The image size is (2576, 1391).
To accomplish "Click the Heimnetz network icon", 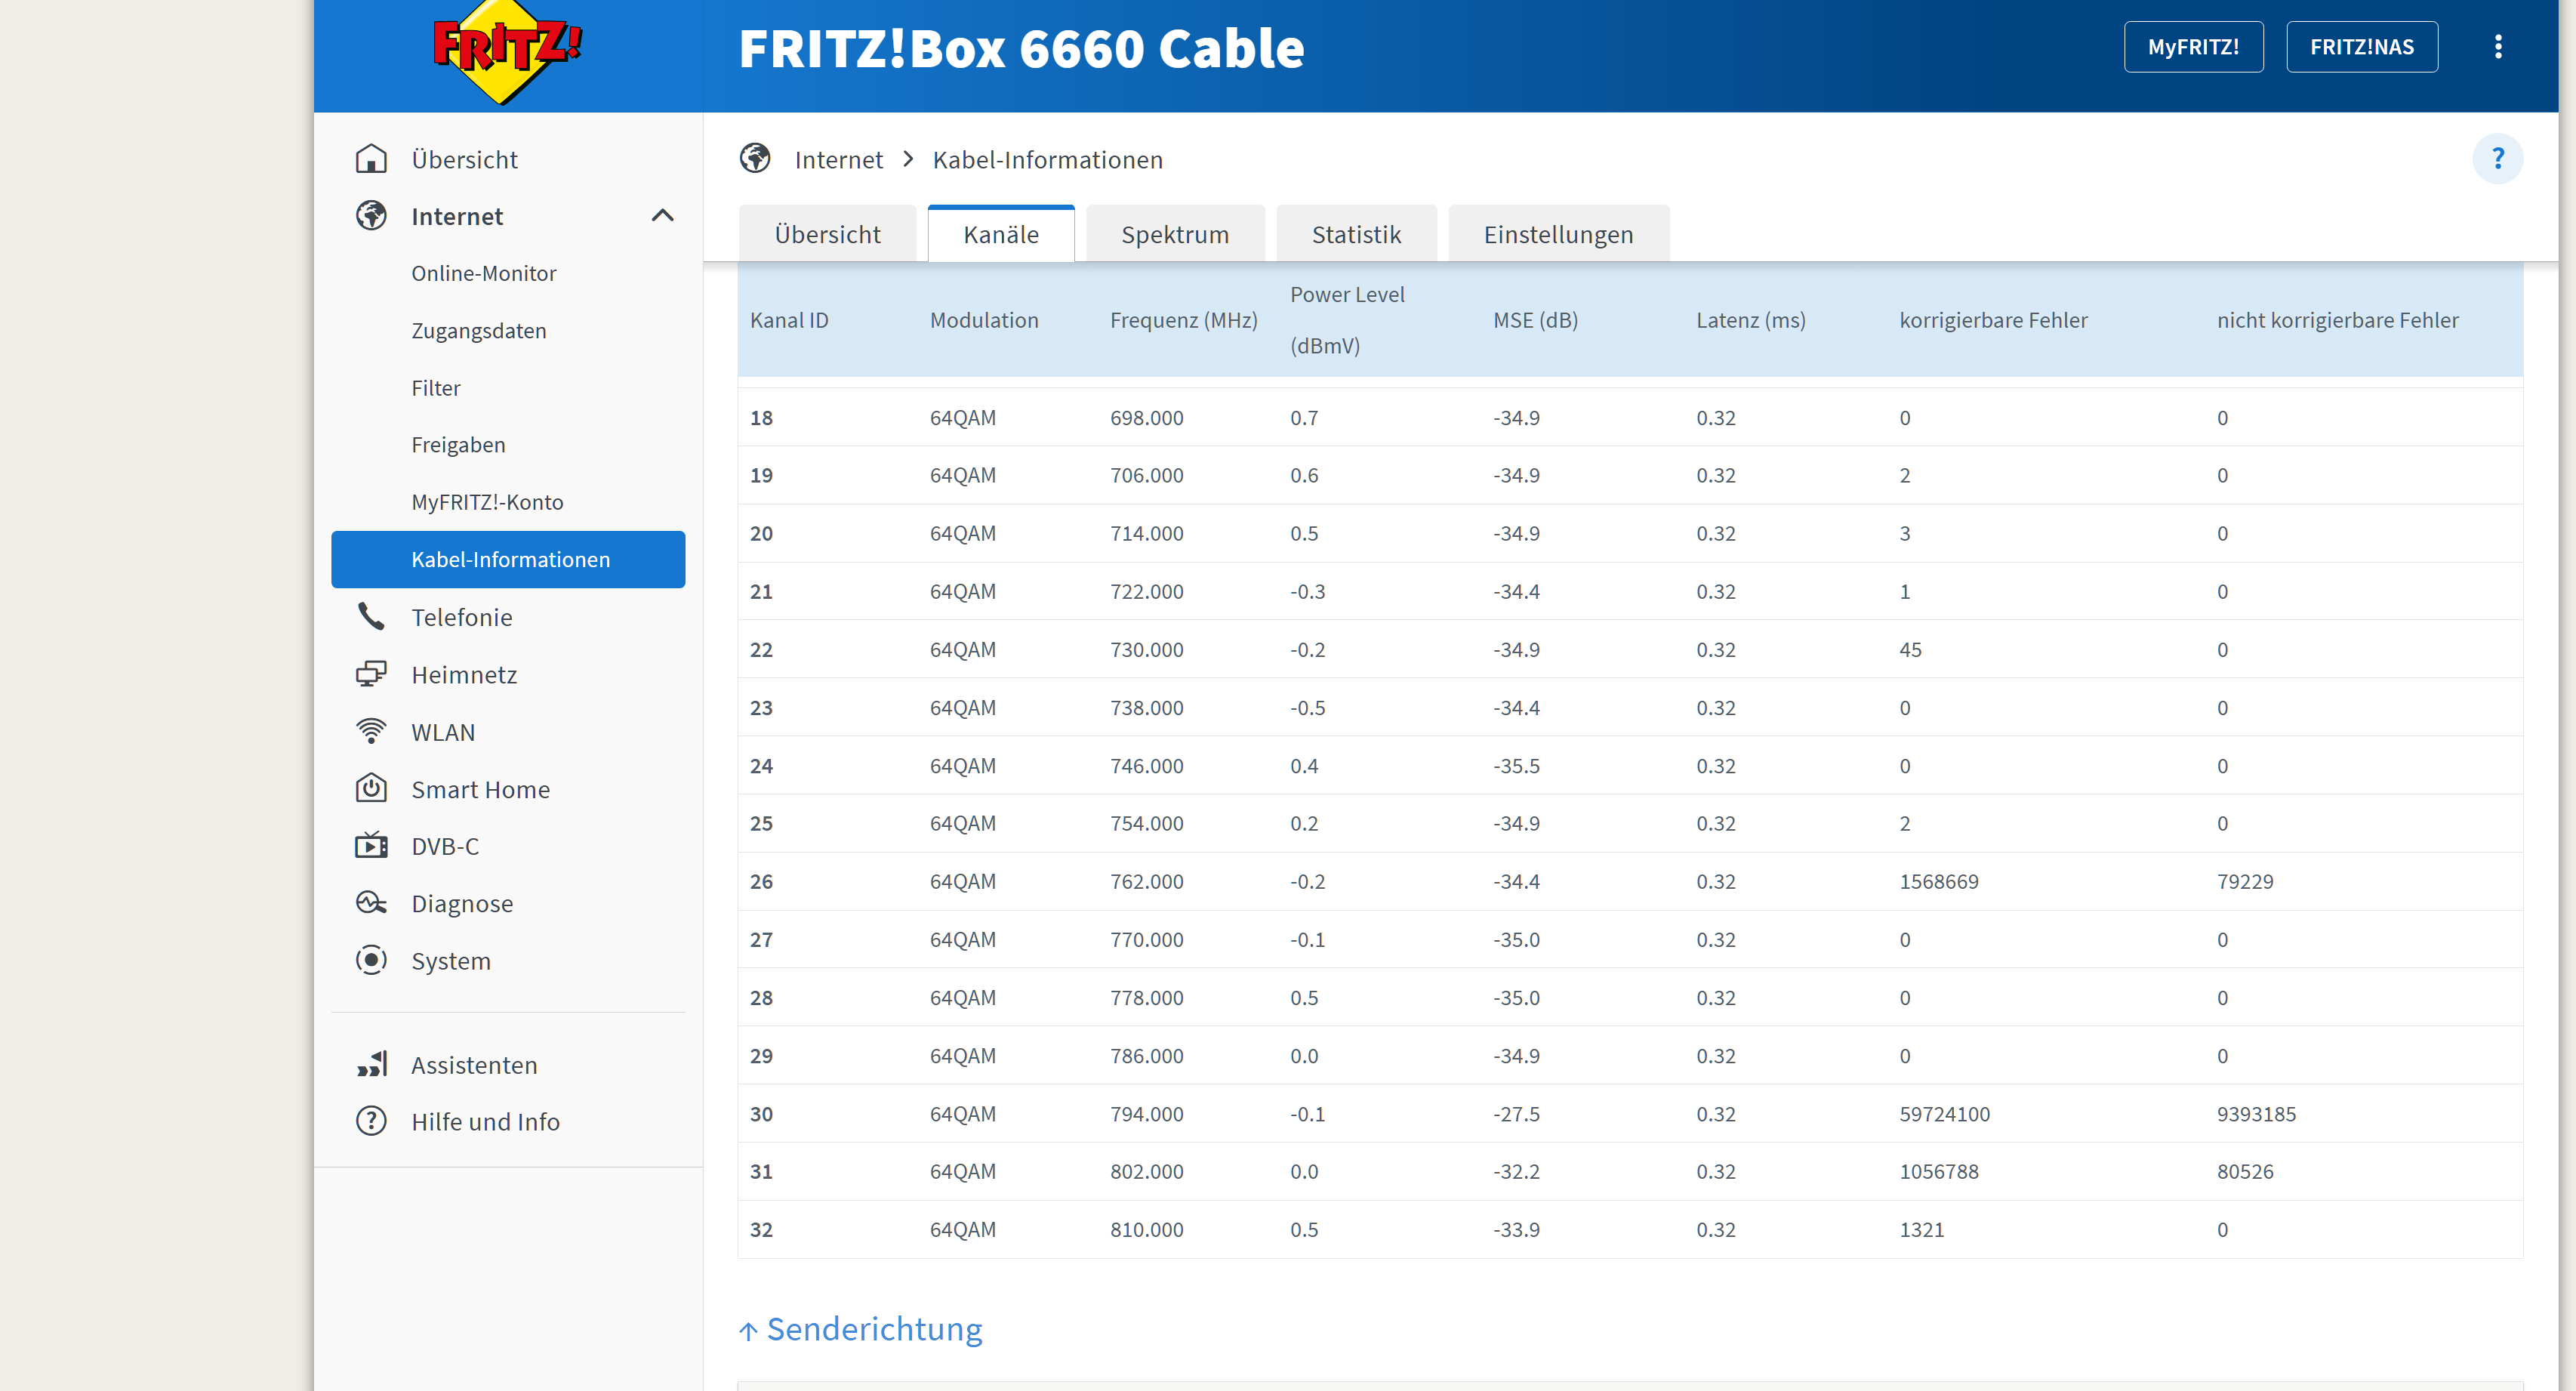I will [x=371, y=674].
